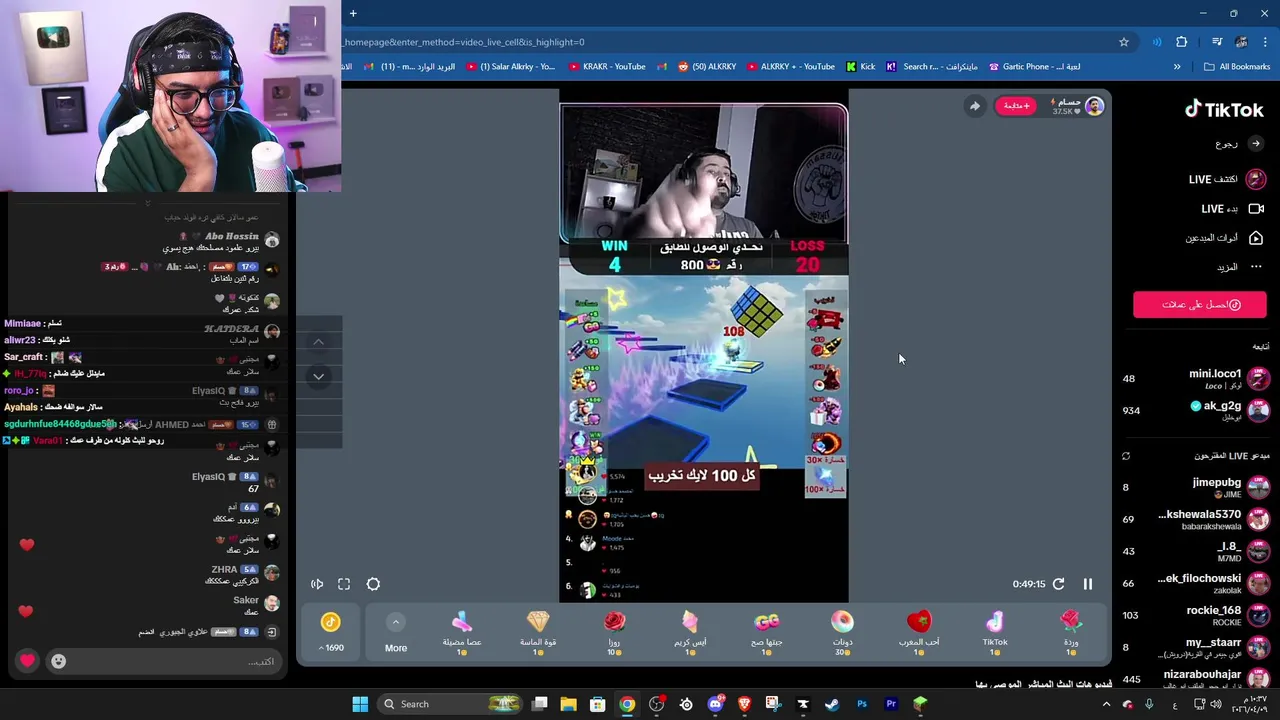1280x720 pixels.
Task: Open Brave browser from taskbar
Action: point(744,704)
